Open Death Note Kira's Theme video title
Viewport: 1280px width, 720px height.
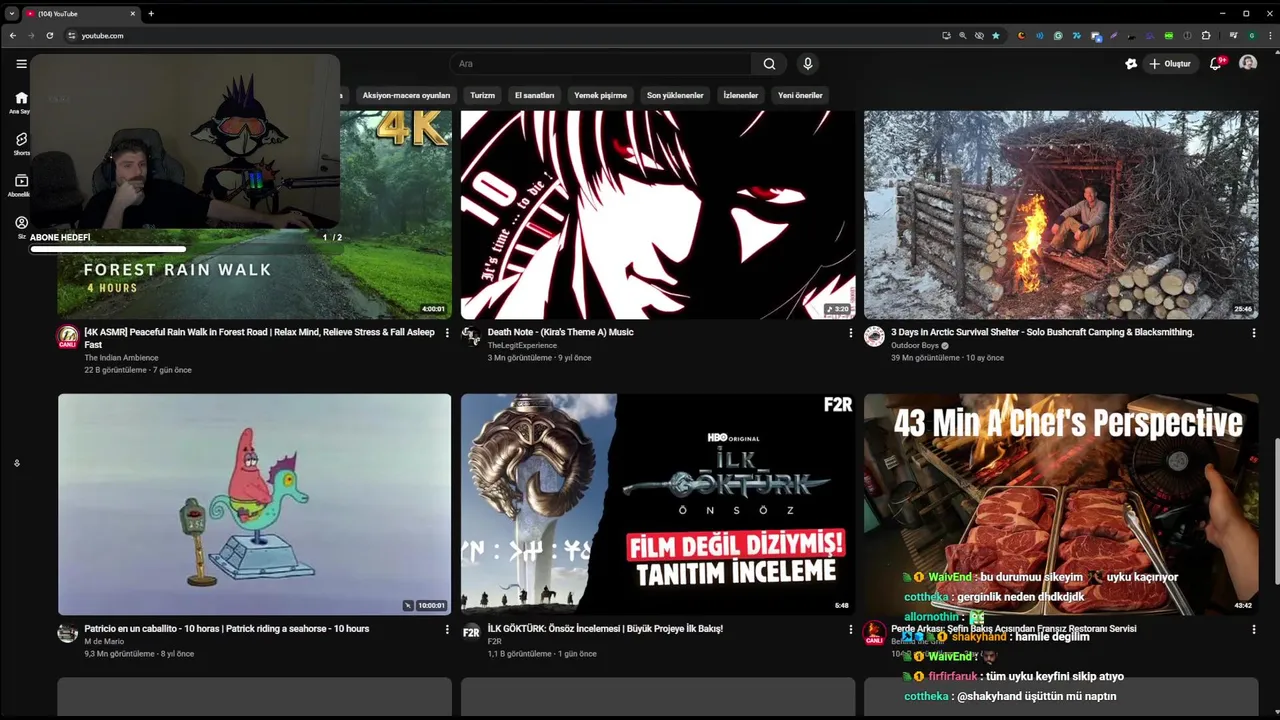tap(560, 332)
